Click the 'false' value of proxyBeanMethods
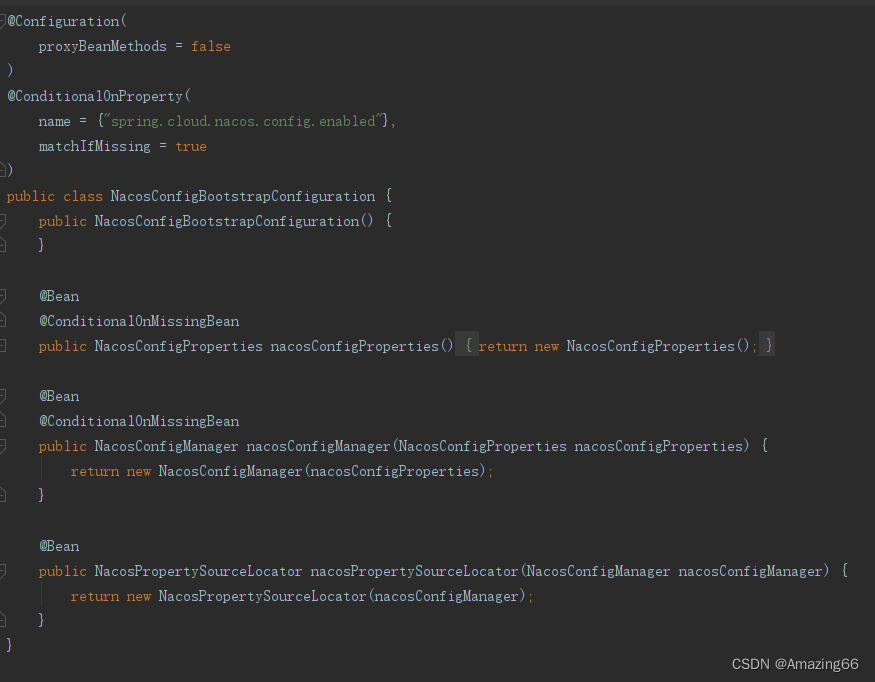The image size is (875, 682). 211,46
